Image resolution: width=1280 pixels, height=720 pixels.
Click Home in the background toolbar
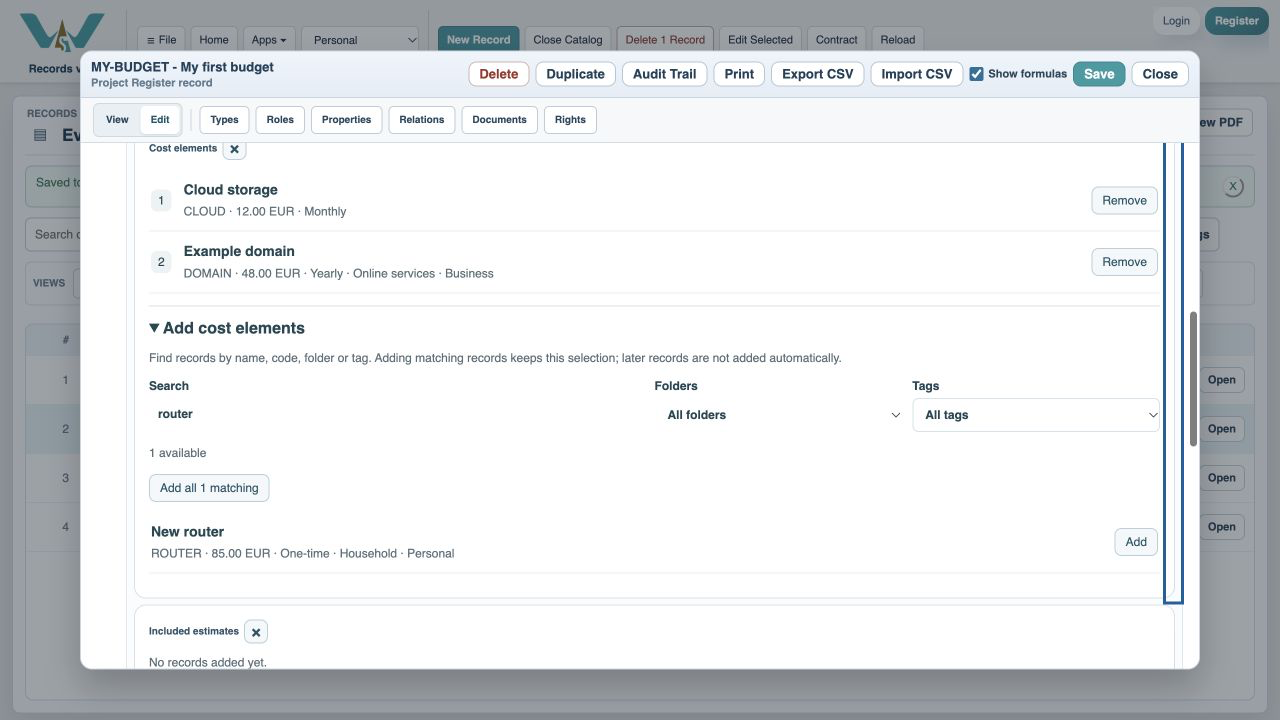click(214, 40)
